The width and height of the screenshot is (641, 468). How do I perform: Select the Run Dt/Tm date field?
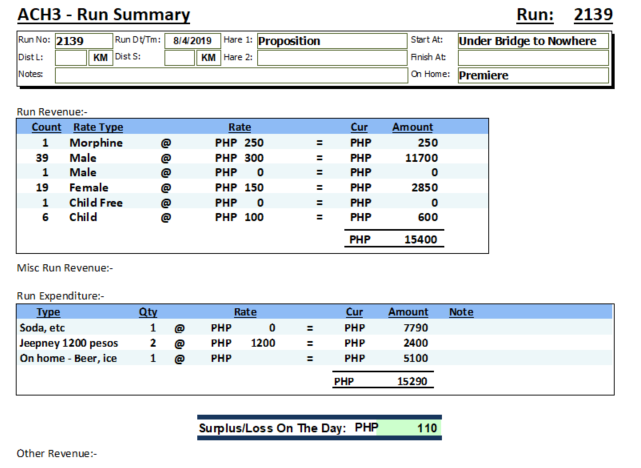coord(193,41)
